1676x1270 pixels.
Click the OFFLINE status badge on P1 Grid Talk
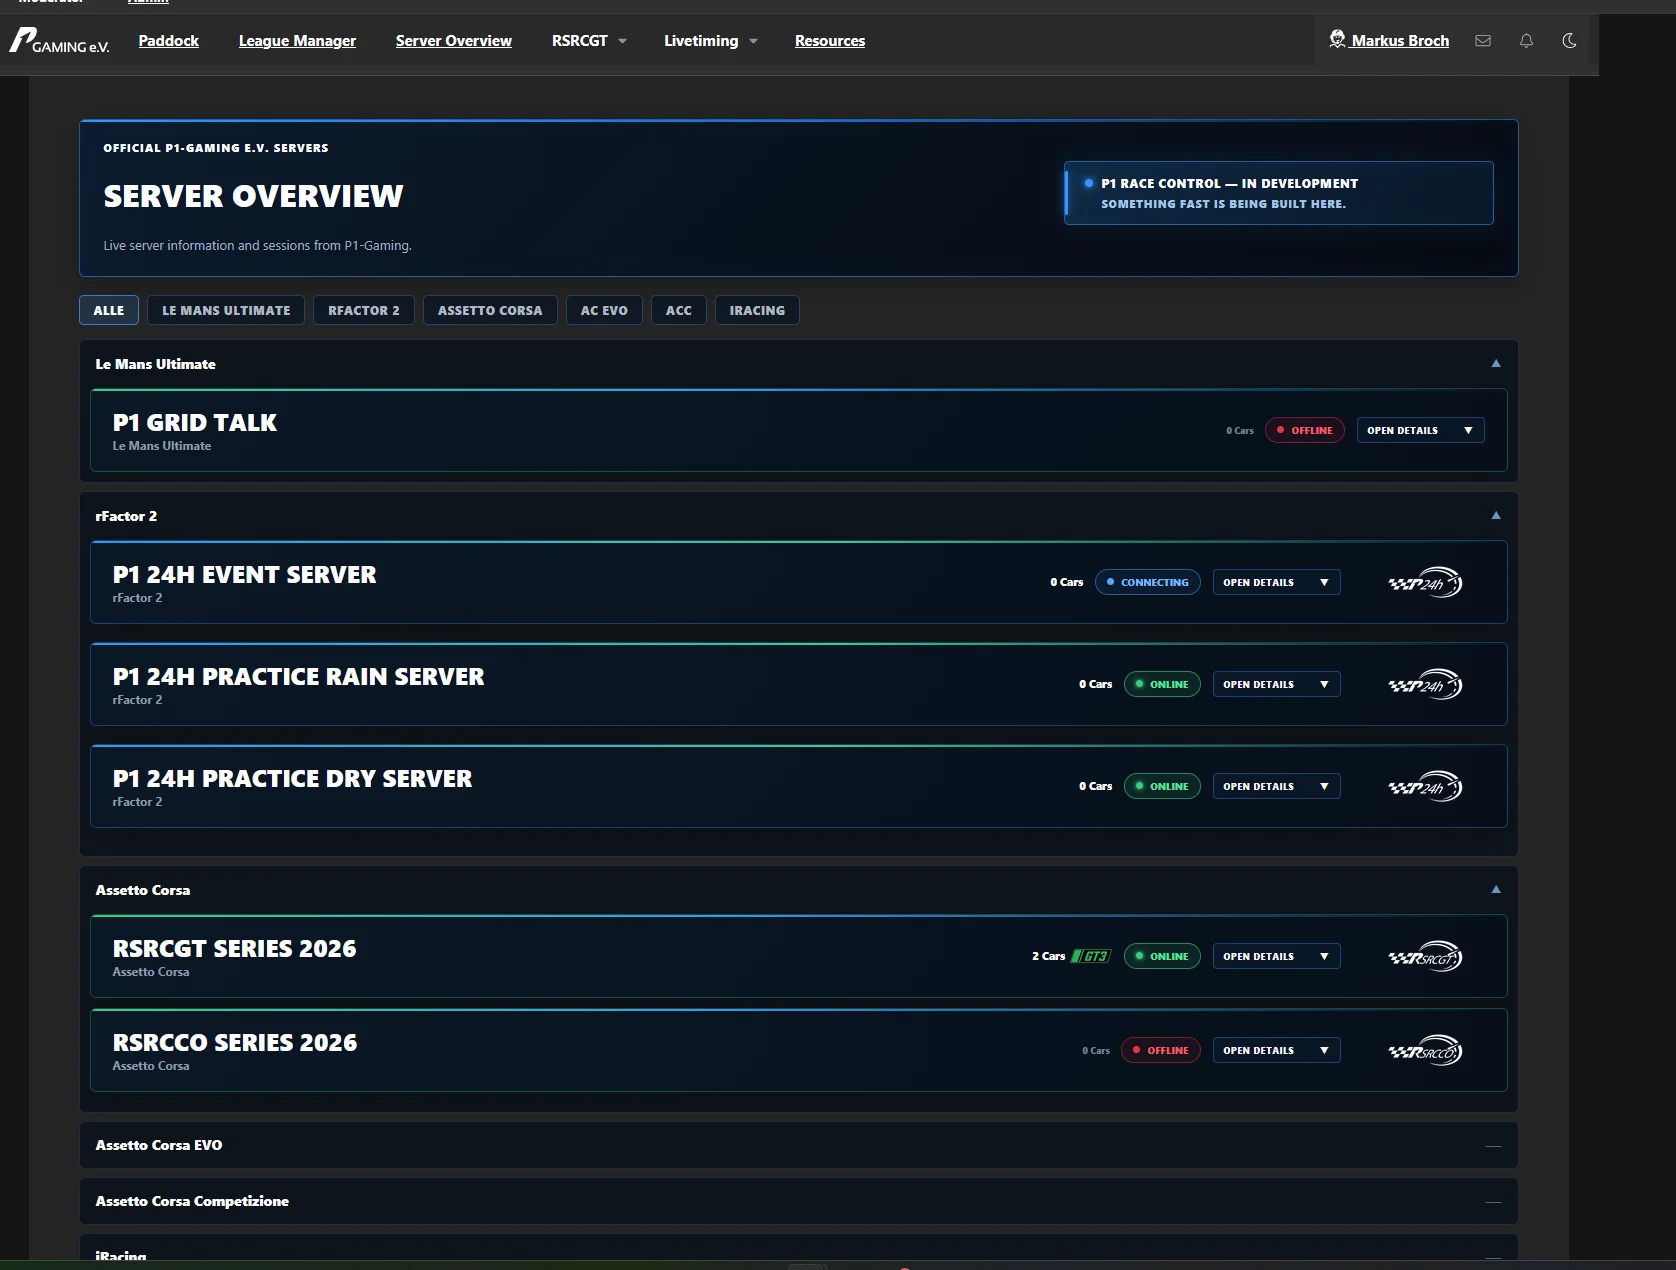(x=1305, y=430)
